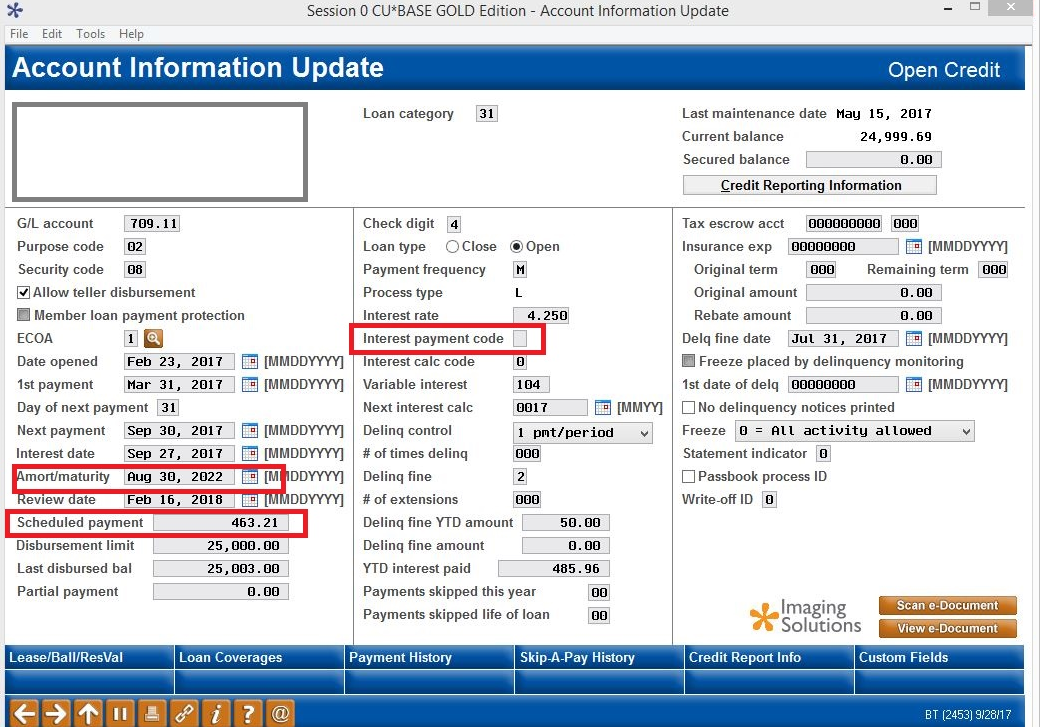Click the Purpose code field
This screenshot has width=1040, height=727.
tap(135, 247)
